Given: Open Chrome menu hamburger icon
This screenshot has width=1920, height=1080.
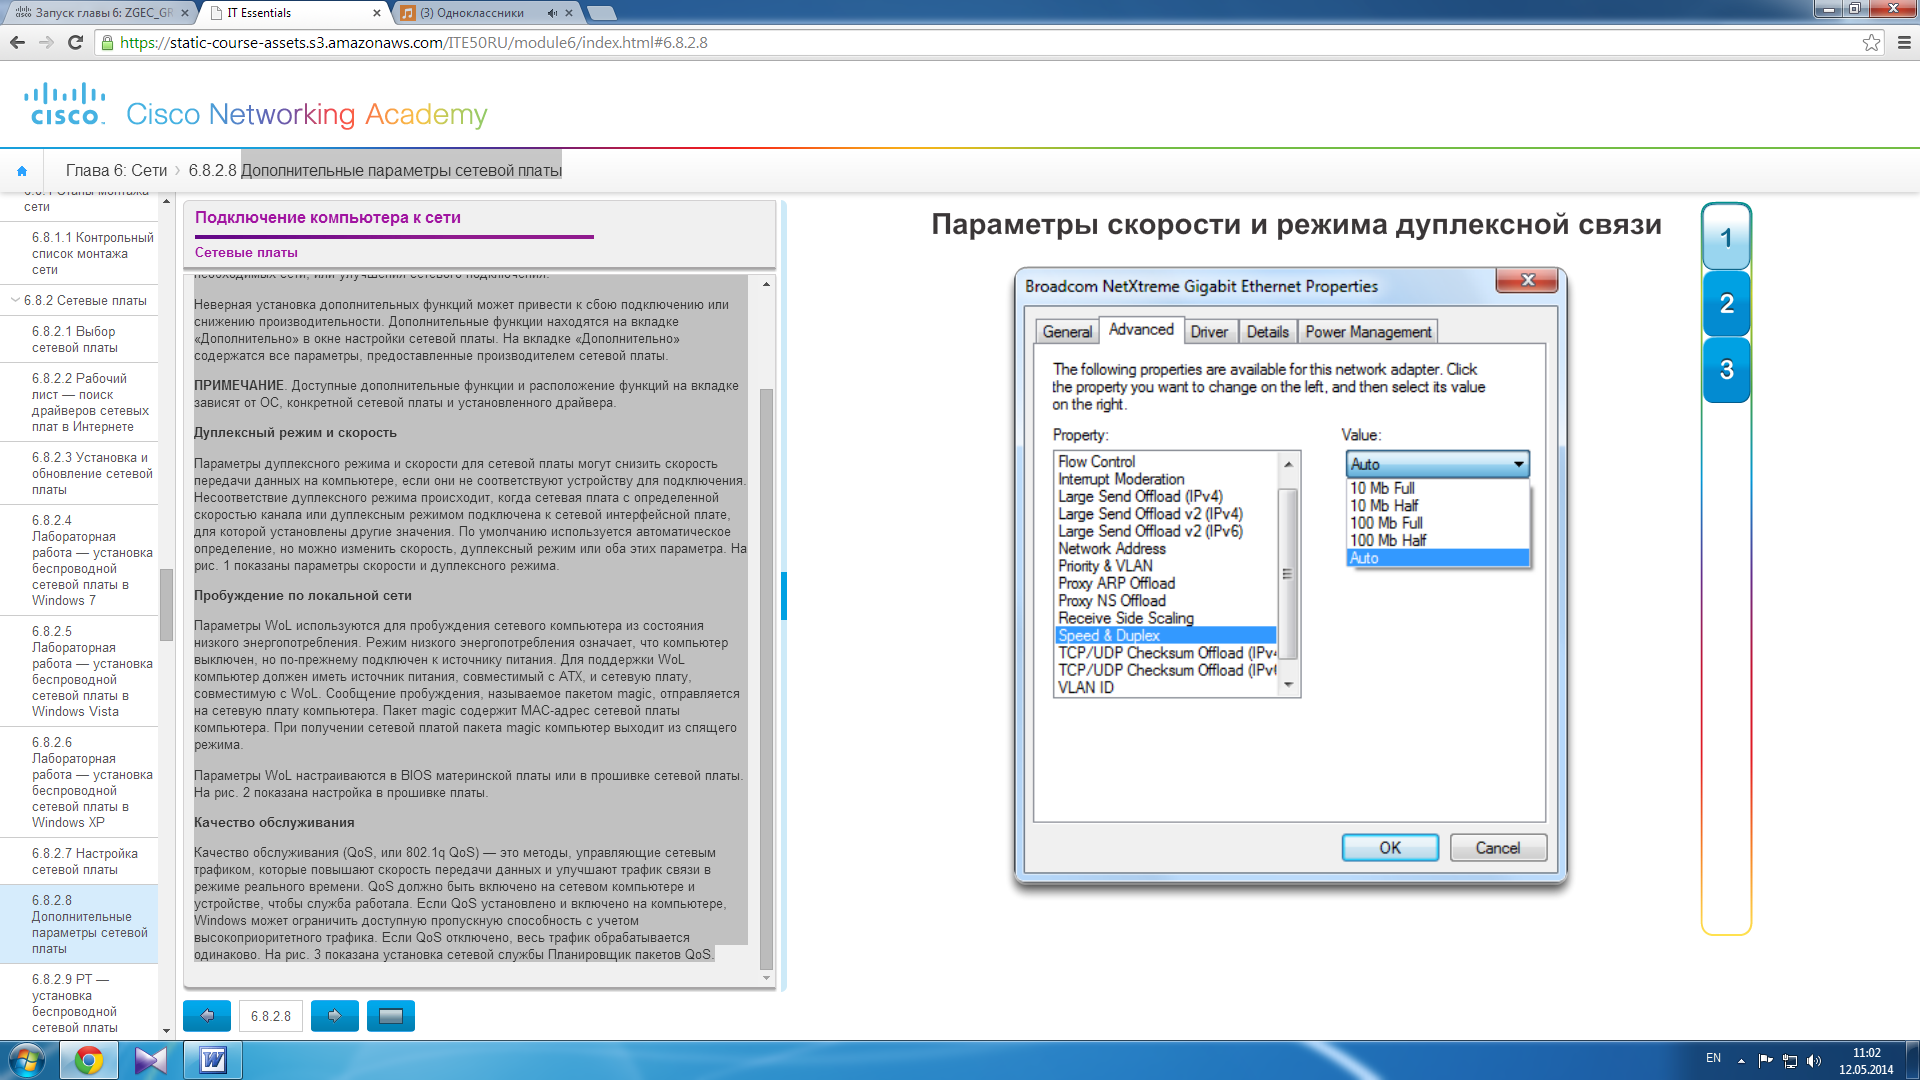Looking at the screenshot, I should click(x=1904, y=43).
